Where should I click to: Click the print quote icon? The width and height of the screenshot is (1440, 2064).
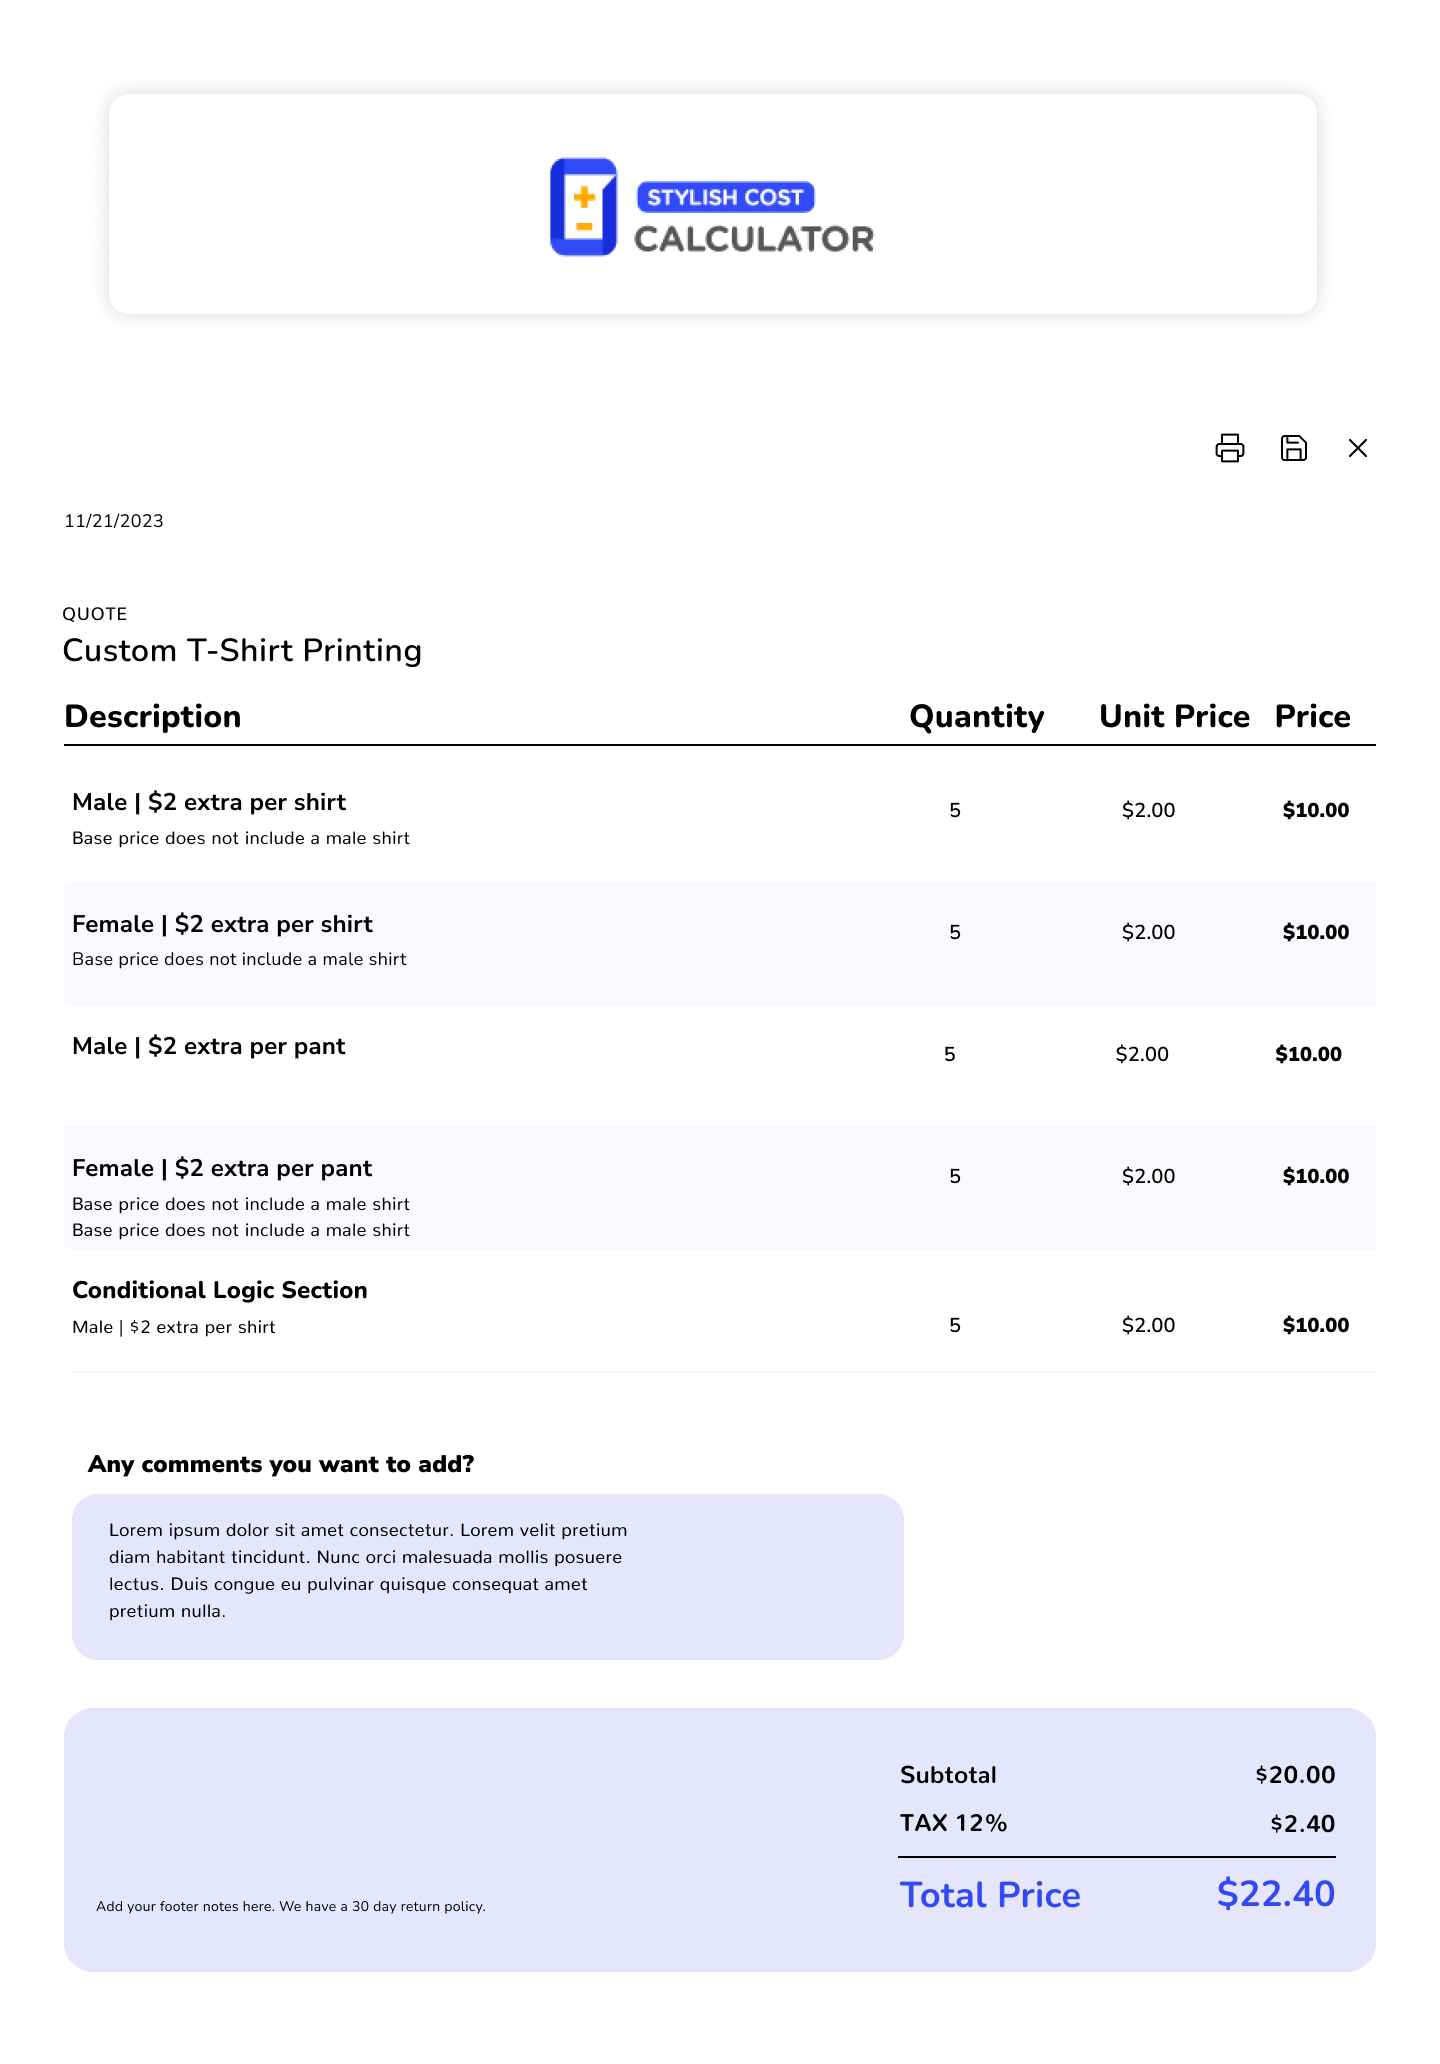pos(1229,448)
